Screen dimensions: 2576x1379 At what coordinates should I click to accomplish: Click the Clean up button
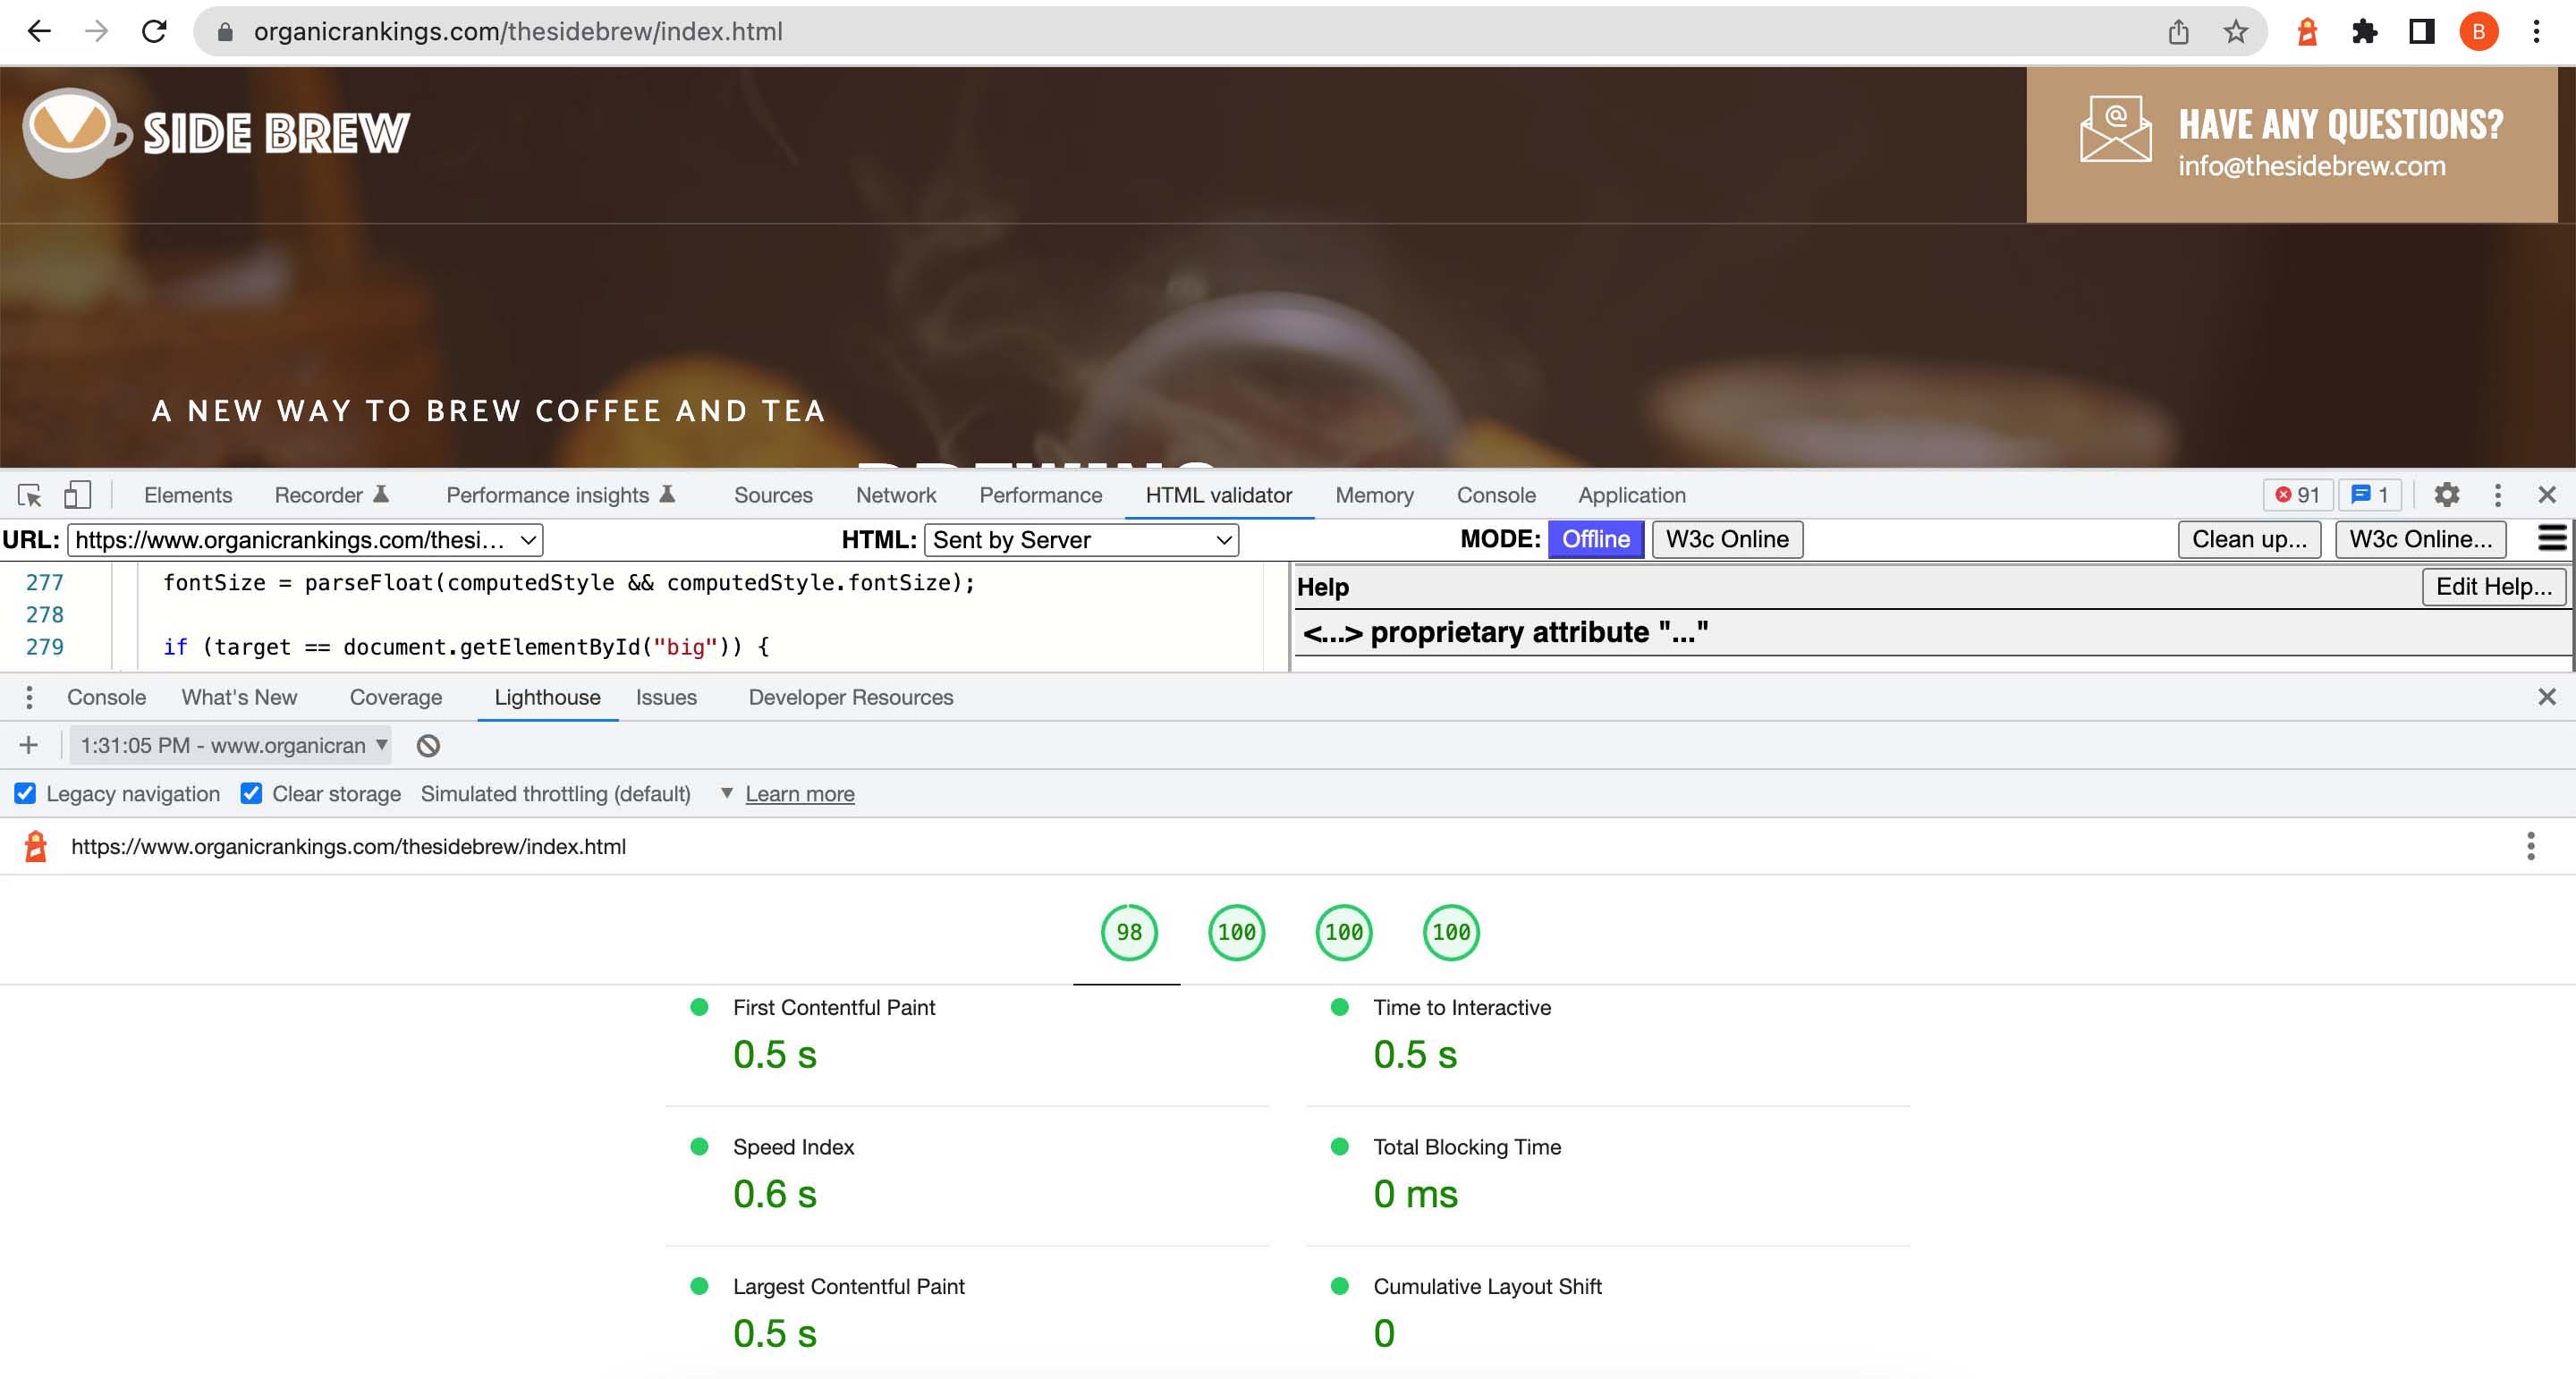click(2249, 539)
